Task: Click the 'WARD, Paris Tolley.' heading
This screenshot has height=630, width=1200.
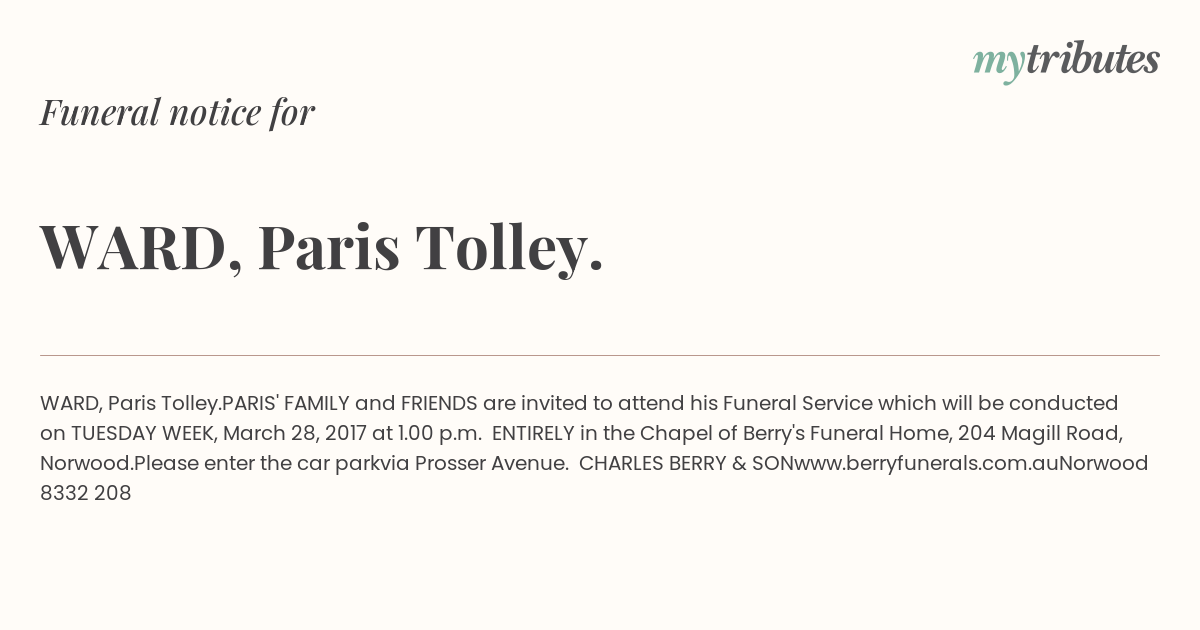Action: click(322, 248)
